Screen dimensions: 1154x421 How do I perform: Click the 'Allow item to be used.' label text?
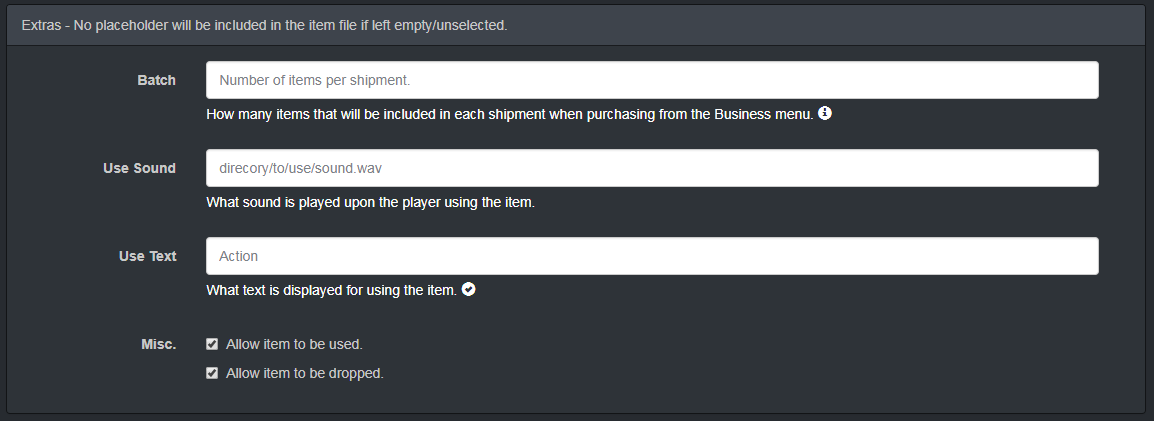[294, 344]
